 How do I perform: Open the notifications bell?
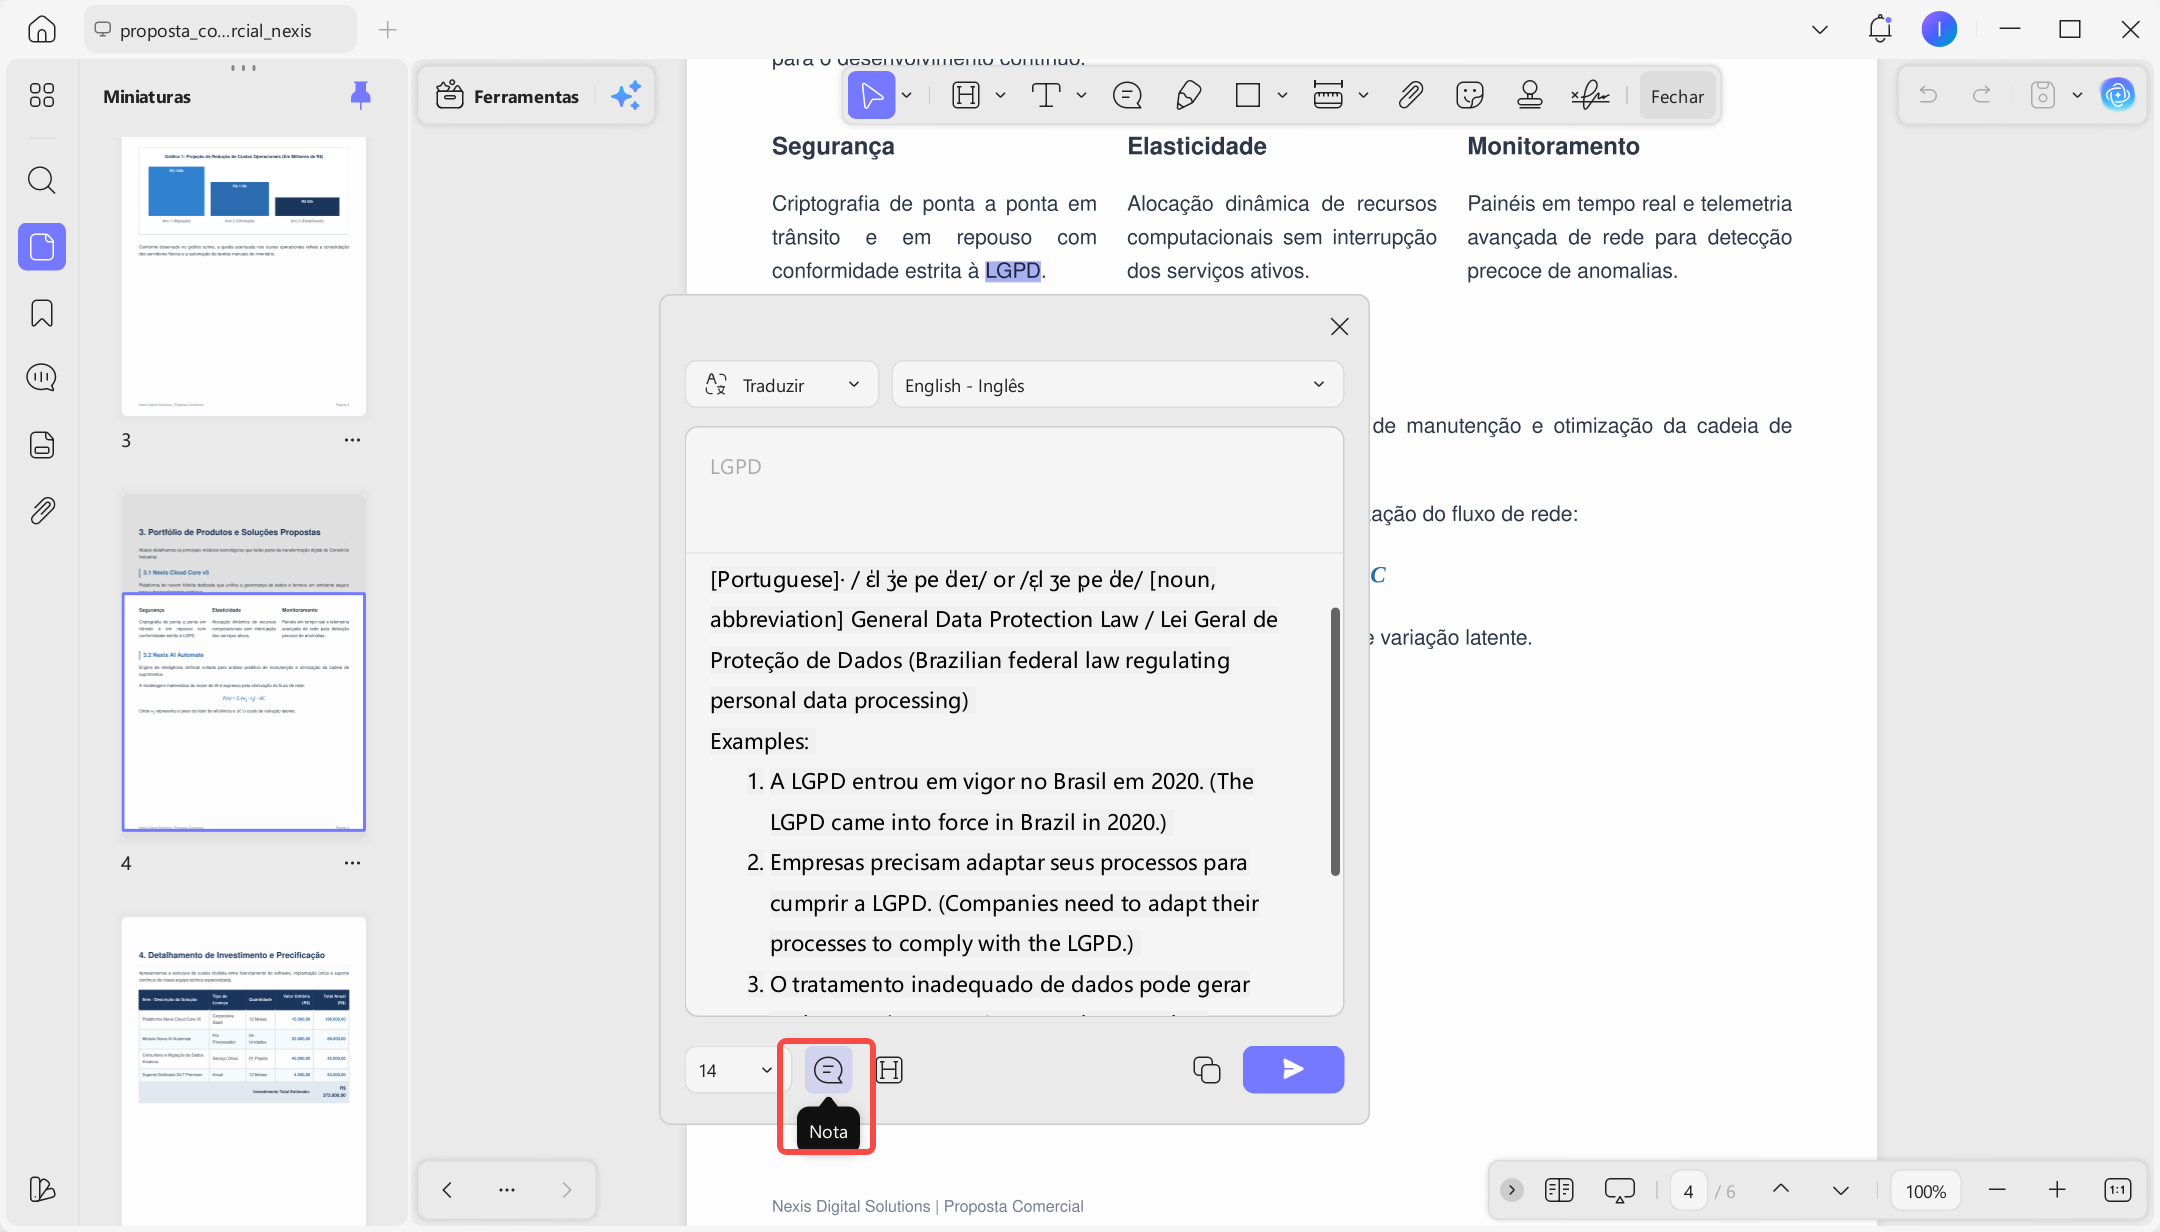[1880, 29]
